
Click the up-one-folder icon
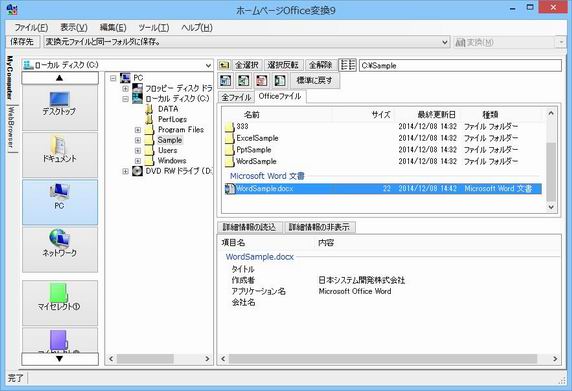224,65
